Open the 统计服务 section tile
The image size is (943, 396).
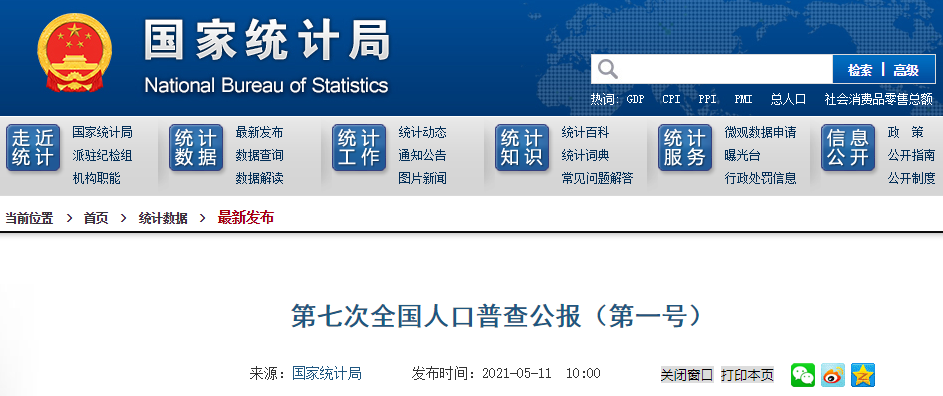685,148
